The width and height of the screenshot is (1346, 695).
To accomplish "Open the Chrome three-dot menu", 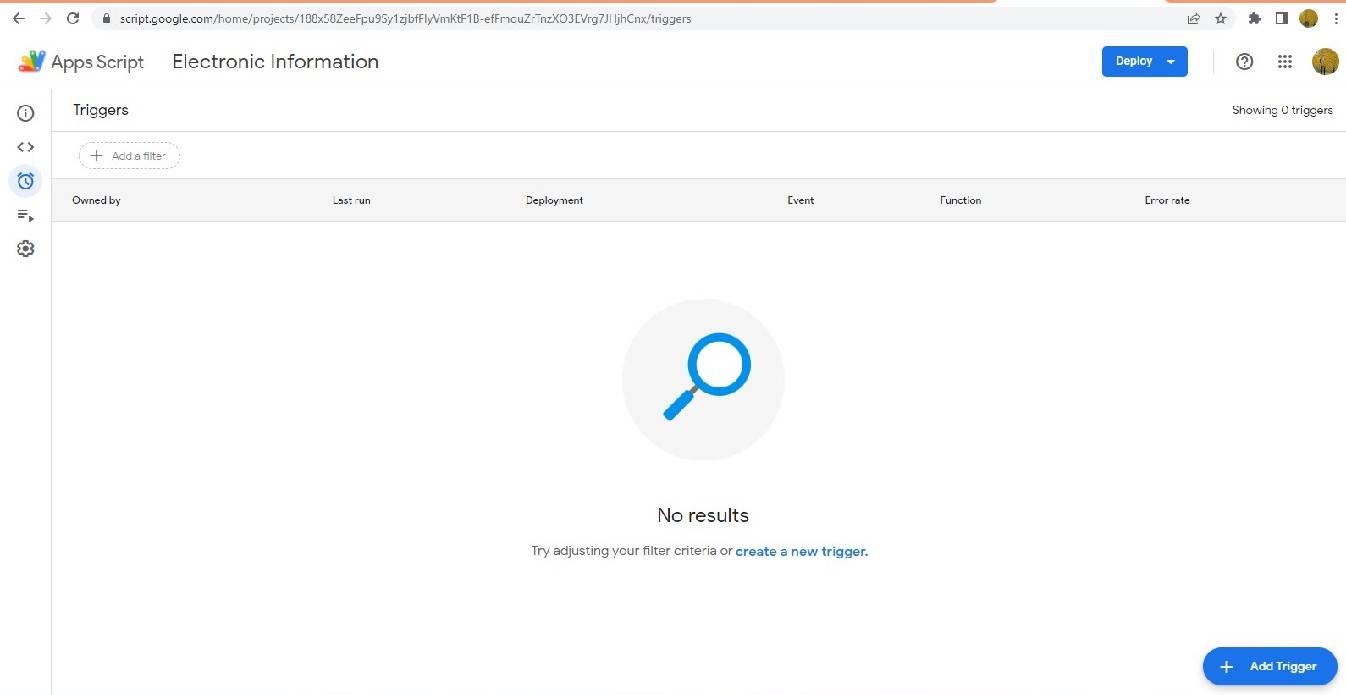I will pyautogui.click(x=1336, y=18).
